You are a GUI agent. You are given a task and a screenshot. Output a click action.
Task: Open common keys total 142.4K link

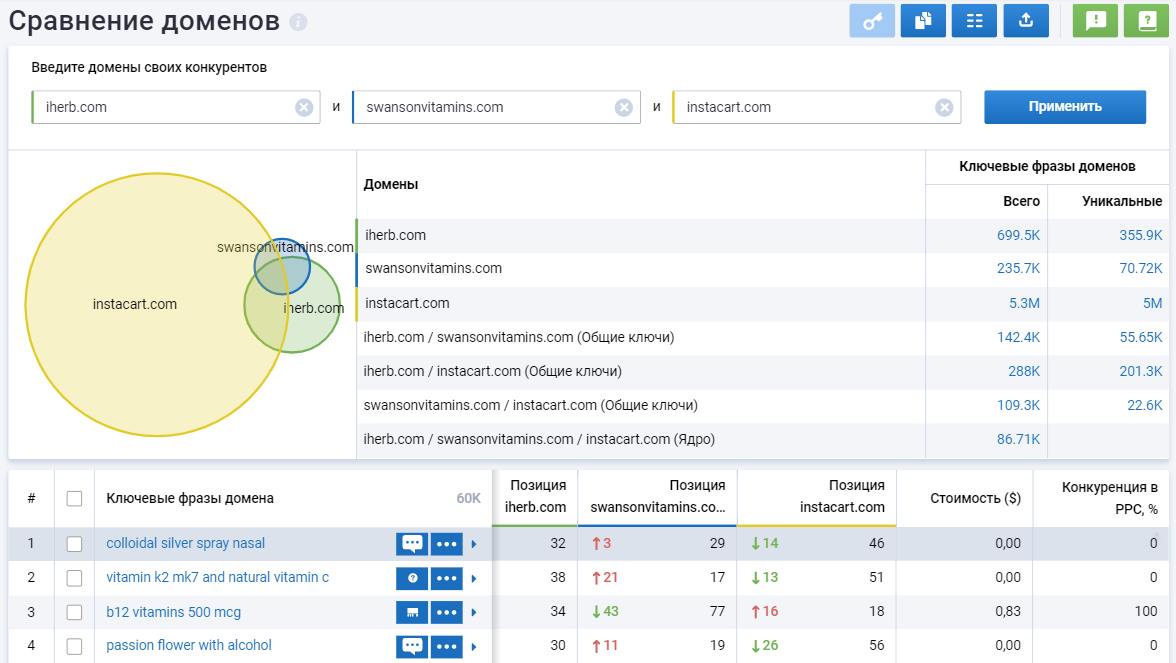(x=1018, y=338)
